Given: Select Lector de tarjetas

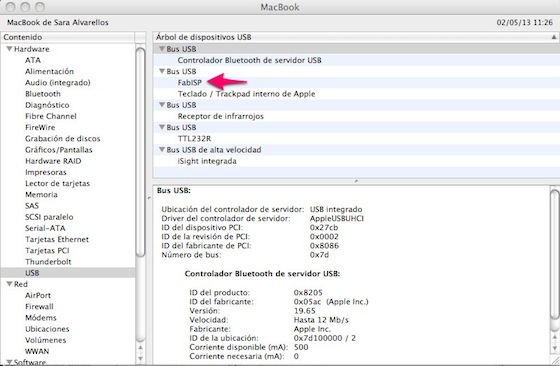Looking at the screenshot, I should [x=58, y=184].
